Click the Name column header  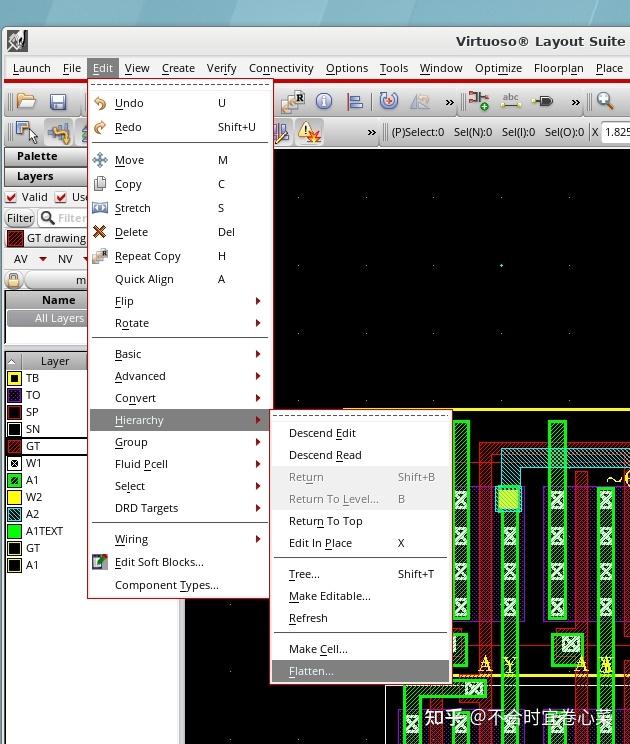46,300
